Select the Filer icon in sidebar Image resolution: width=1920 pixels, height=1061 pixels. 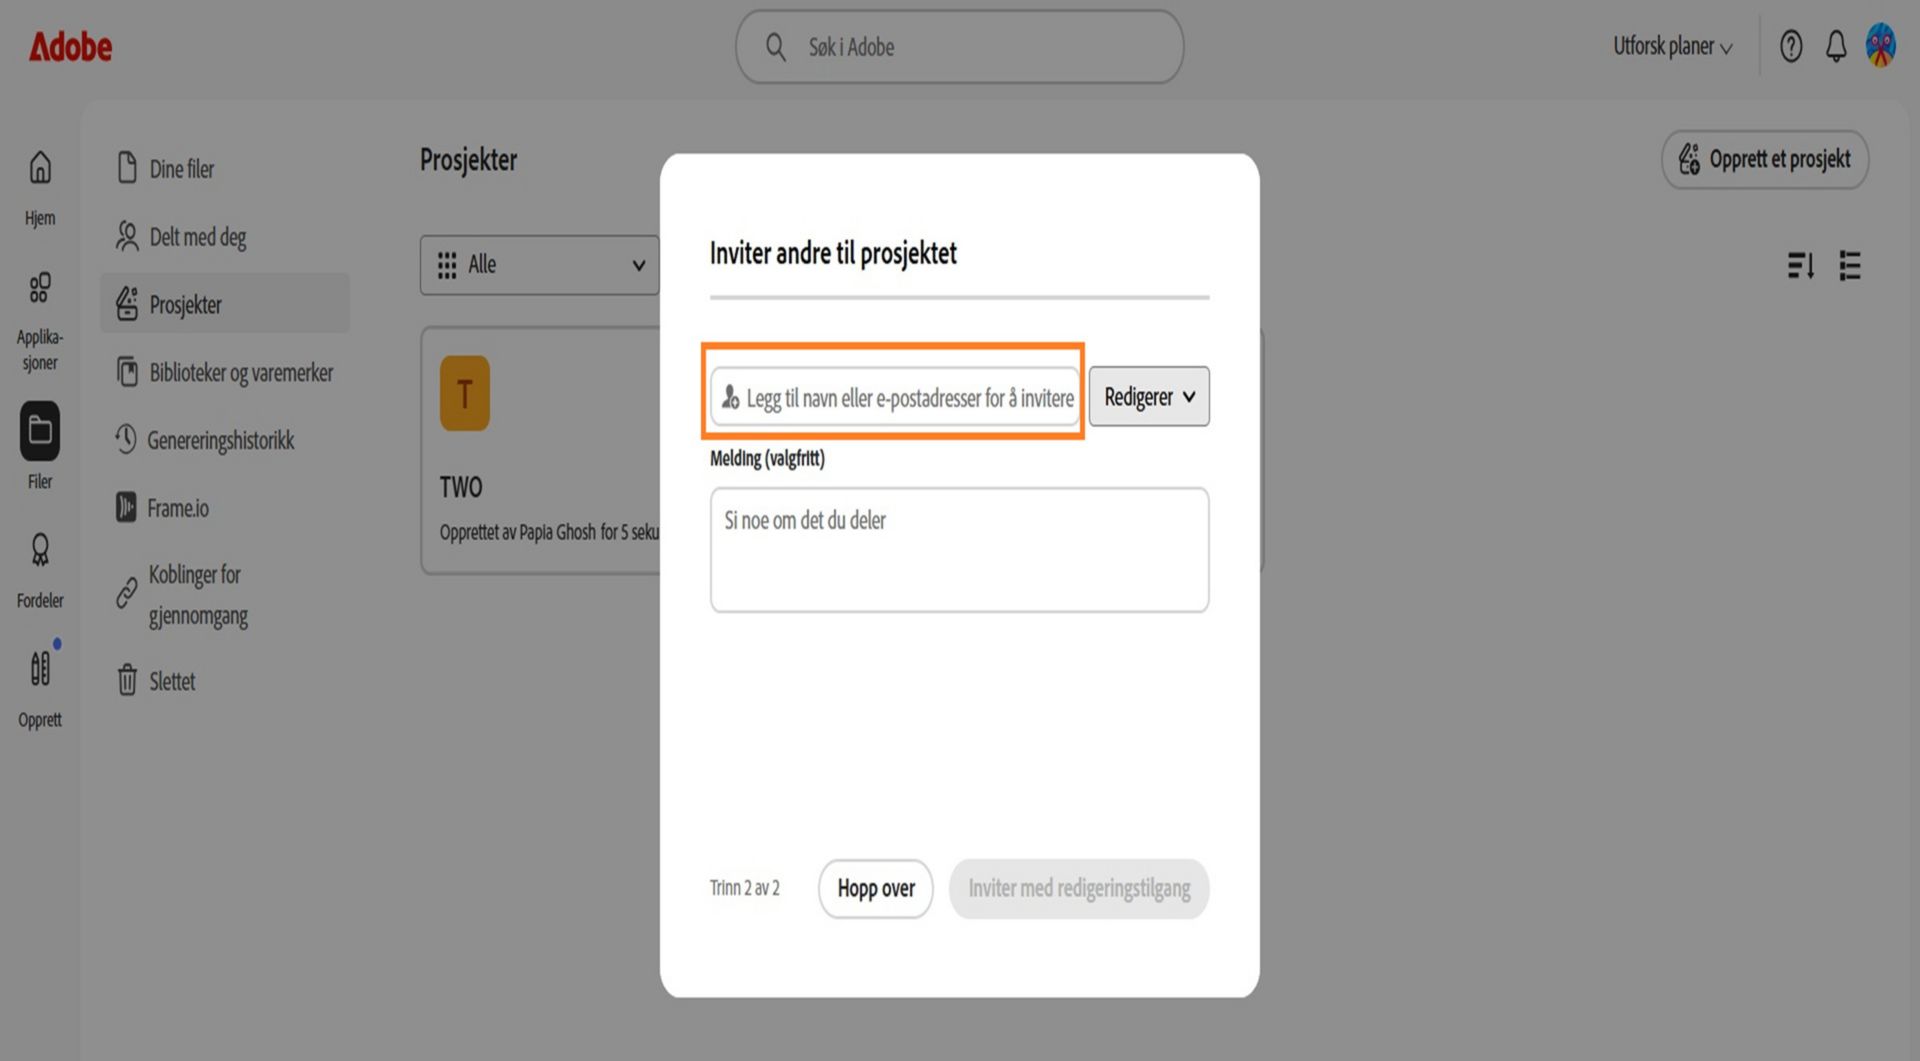click(x=40, y=431)
